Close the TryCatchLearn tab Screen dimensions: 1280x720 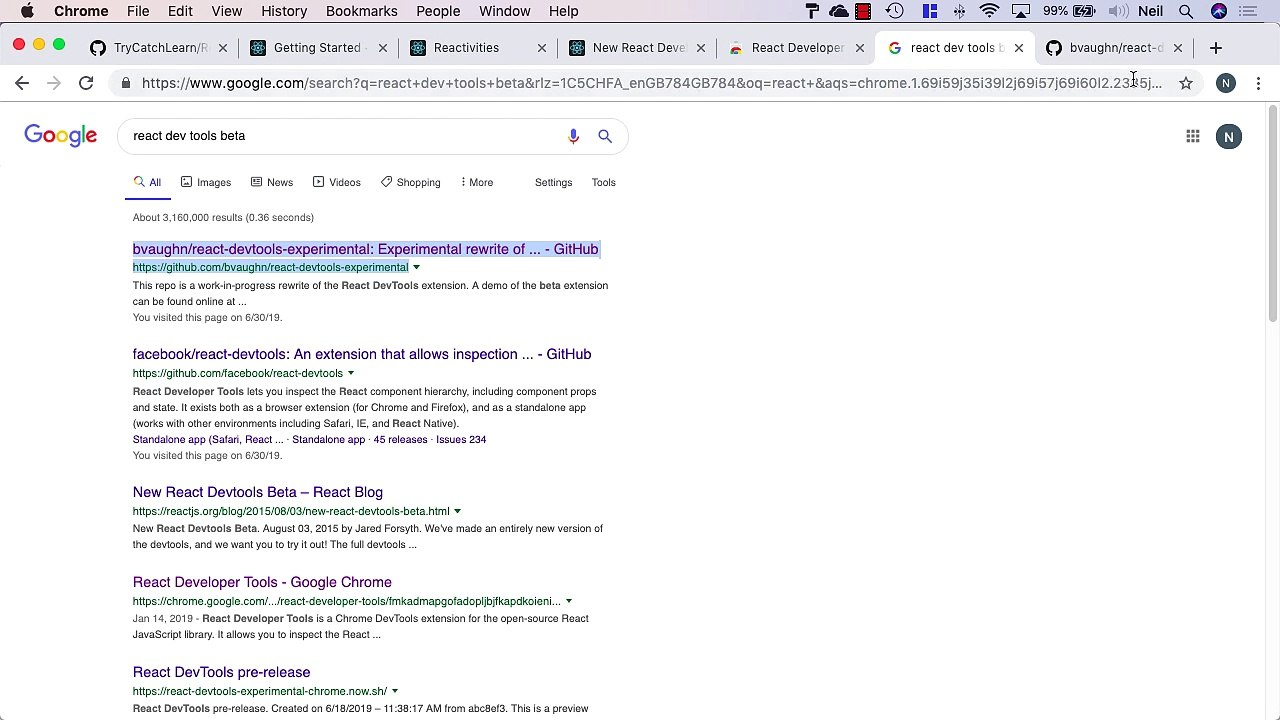point(223,48)
